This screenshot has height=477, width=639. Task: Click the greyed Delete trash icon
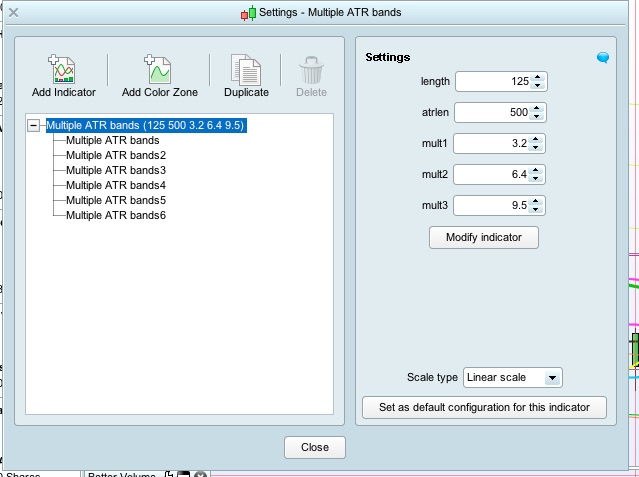pos(311,70)
